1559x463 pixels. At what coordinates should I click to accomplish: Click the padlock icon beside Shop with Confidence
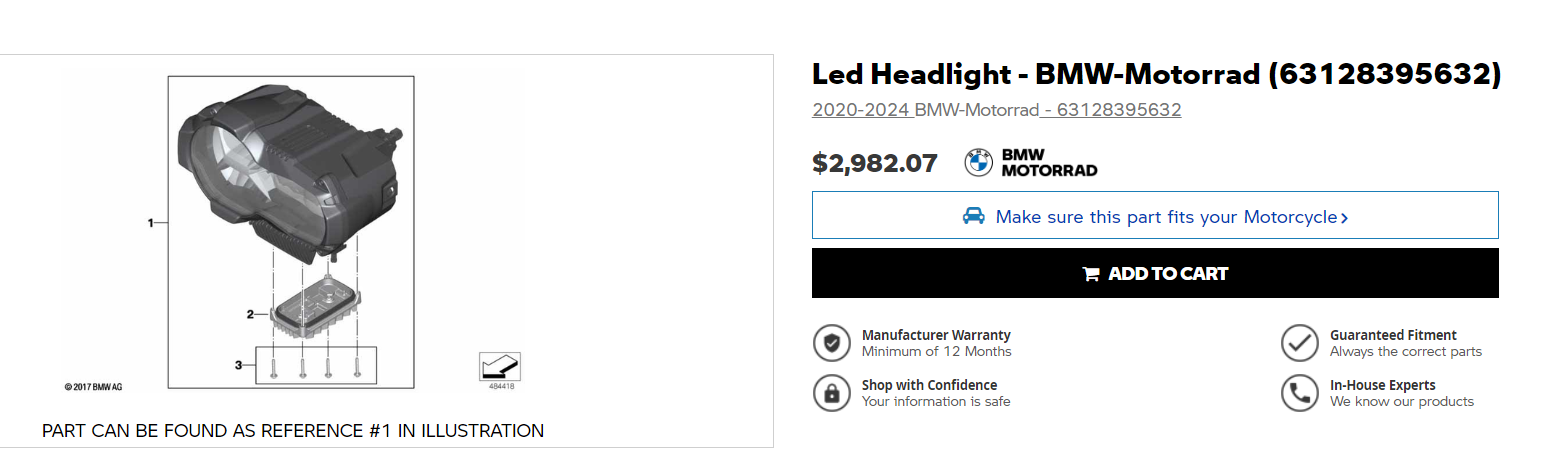pyautogui.click(x=831, y=393)
